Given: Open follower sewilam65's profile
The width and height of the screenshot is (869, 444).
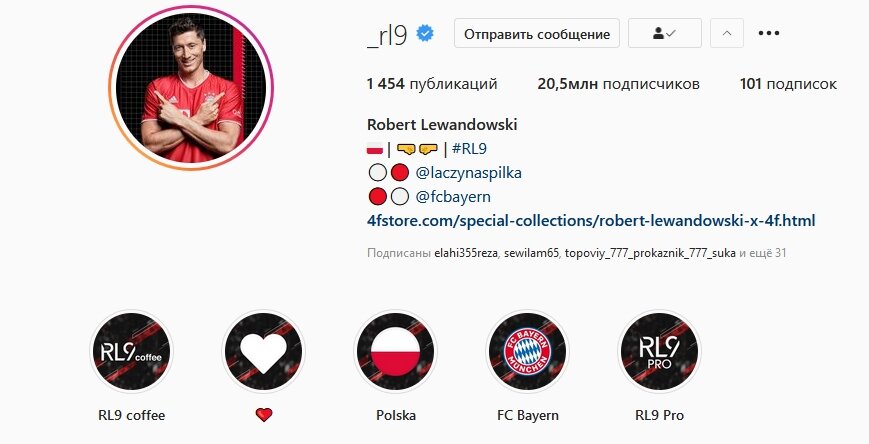Looking at the screenshot, I should click(x=531, y=253).
